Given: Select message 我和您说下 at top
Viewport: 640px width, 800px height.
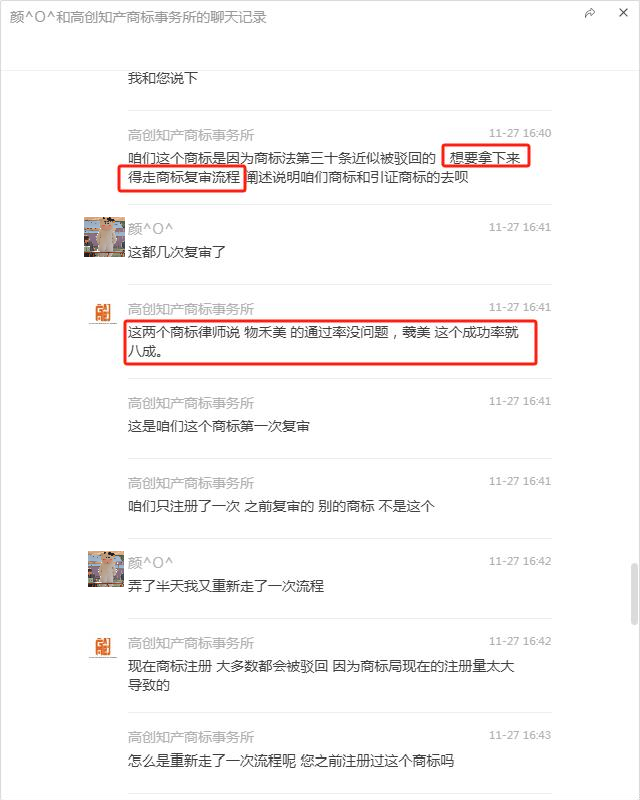Looking at the screenshot, I should 162,78.
